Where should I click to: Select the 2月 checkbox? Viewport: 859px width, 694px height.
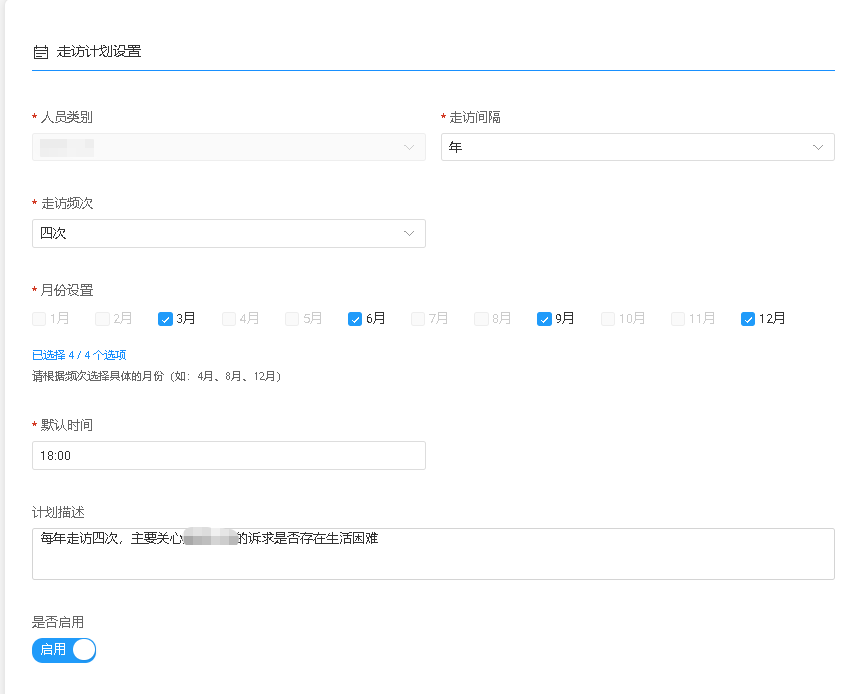click(100, 318)
